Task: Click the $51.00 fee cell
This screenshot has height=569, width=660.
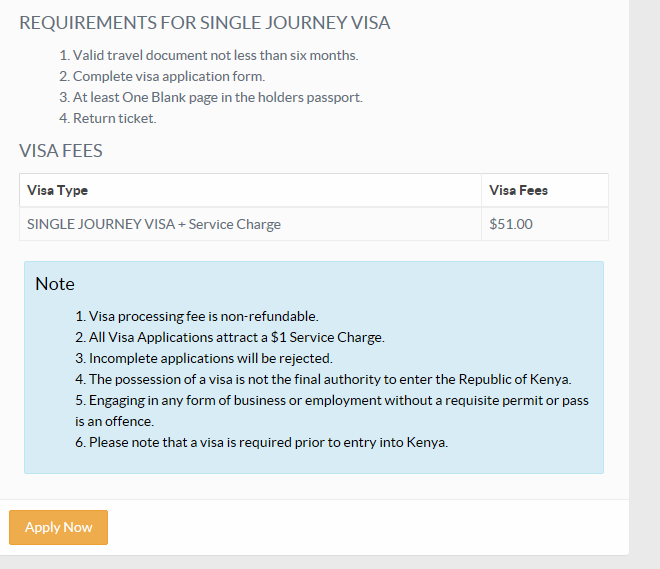Action: 545,224
